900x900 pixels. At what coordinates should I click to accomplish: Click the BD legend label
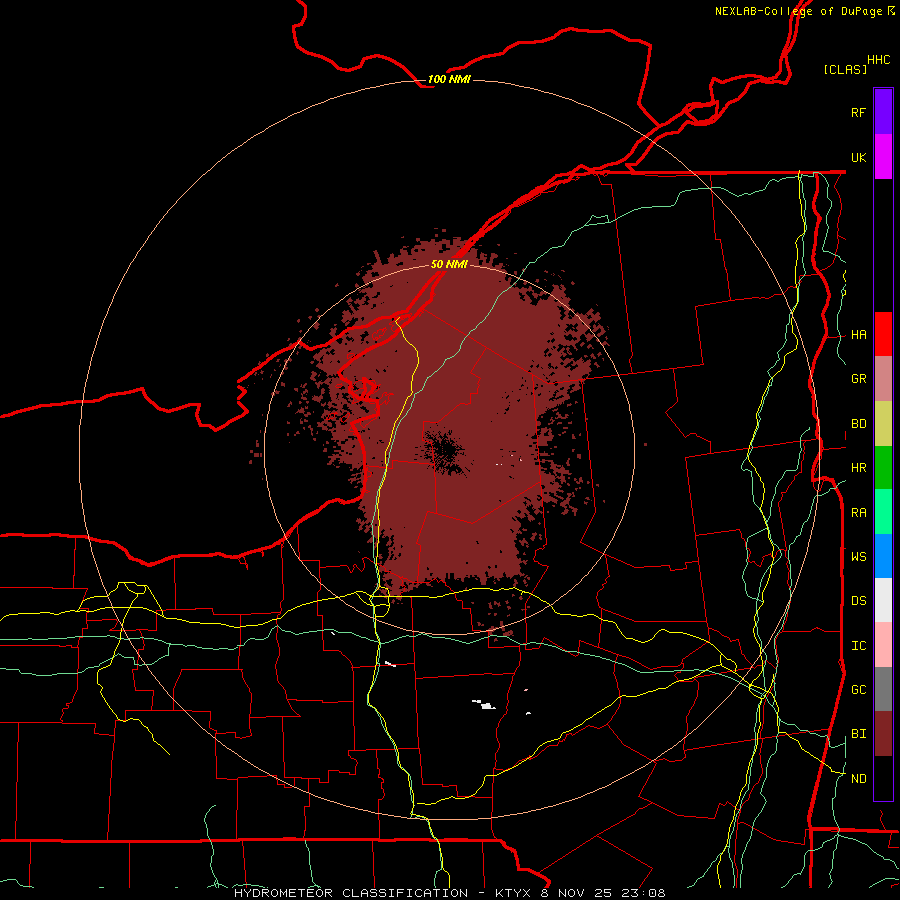(x=858, y=424)
